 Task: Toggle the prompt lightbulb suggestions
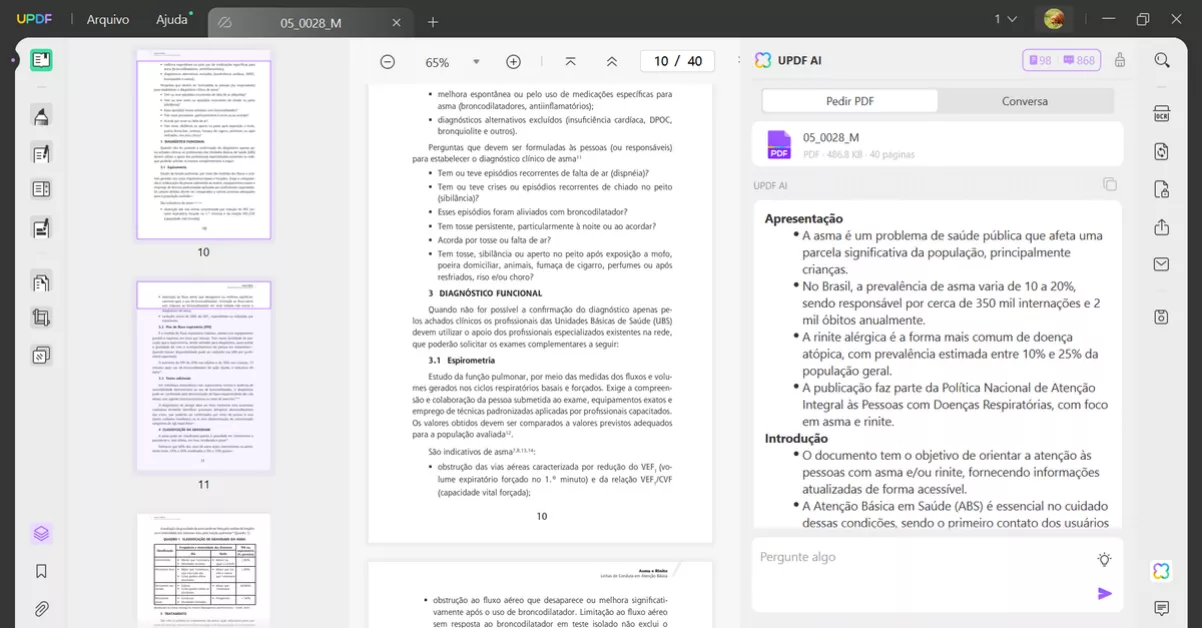click(1104, 559)
